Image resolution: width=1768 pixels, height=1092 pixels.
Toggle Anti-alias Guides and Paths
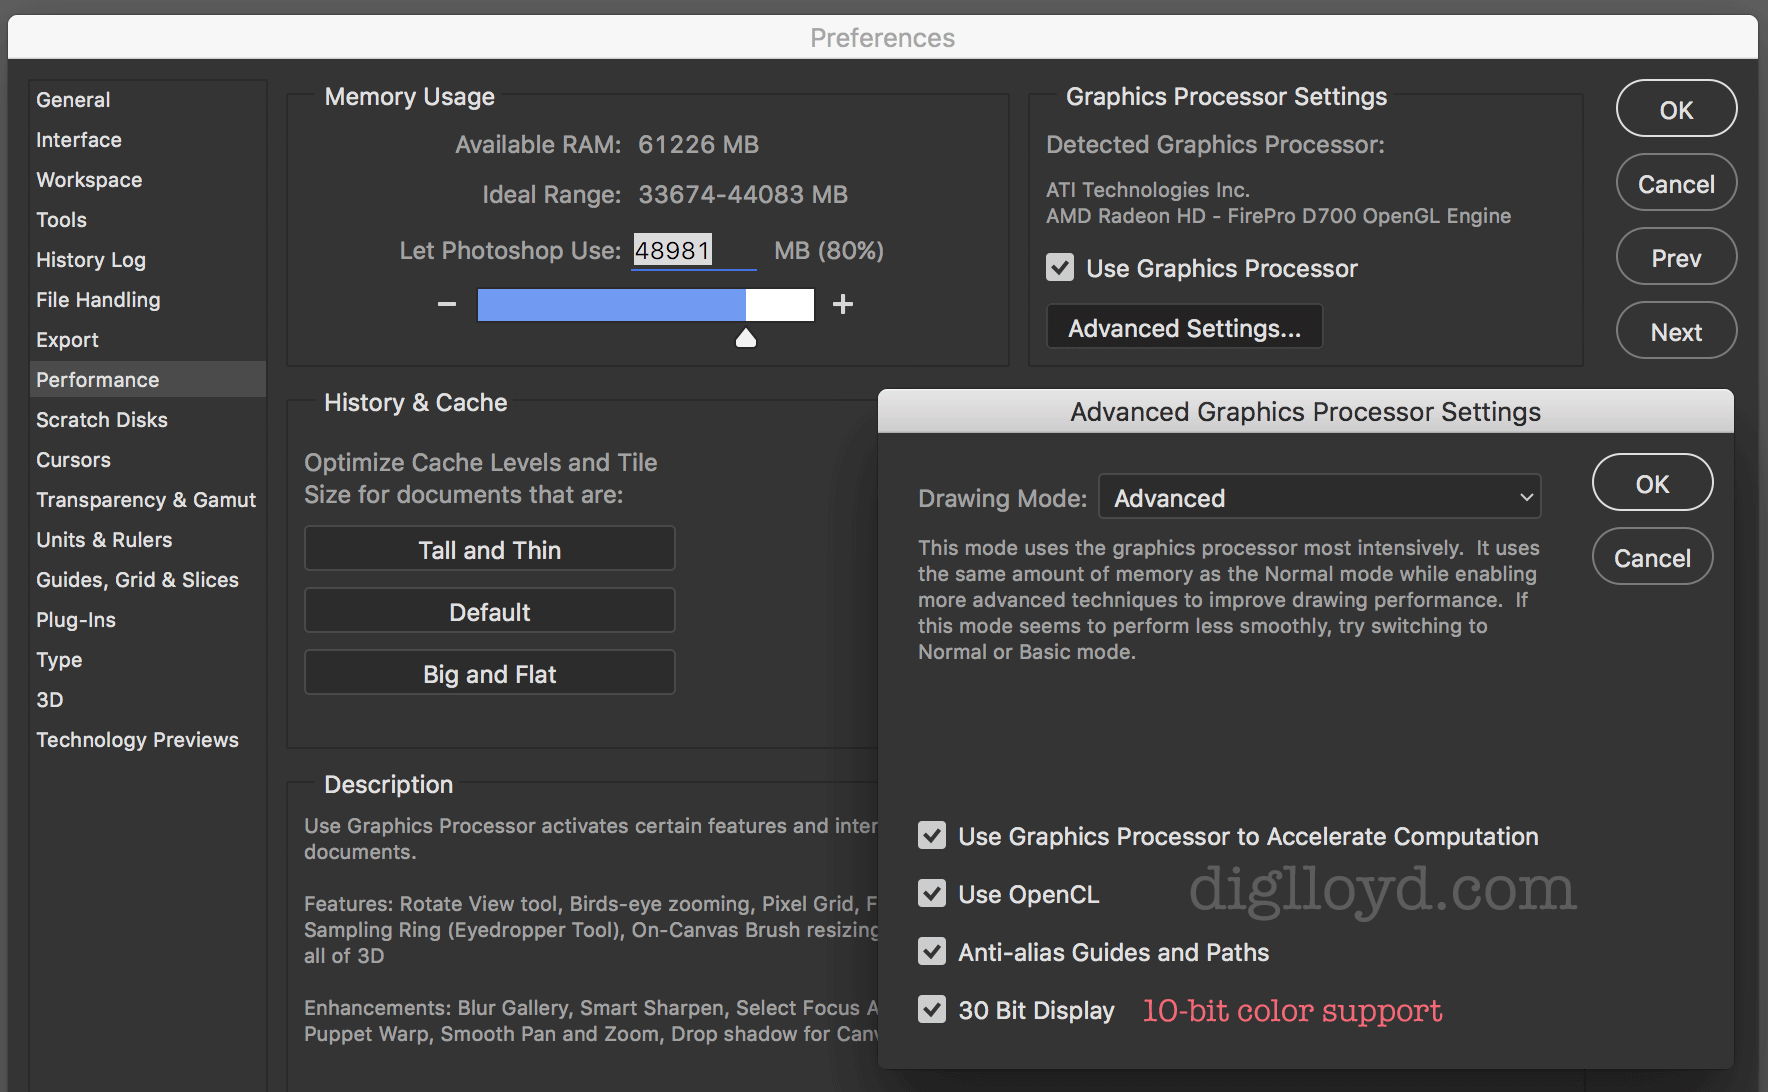click(x=932, y=952)
